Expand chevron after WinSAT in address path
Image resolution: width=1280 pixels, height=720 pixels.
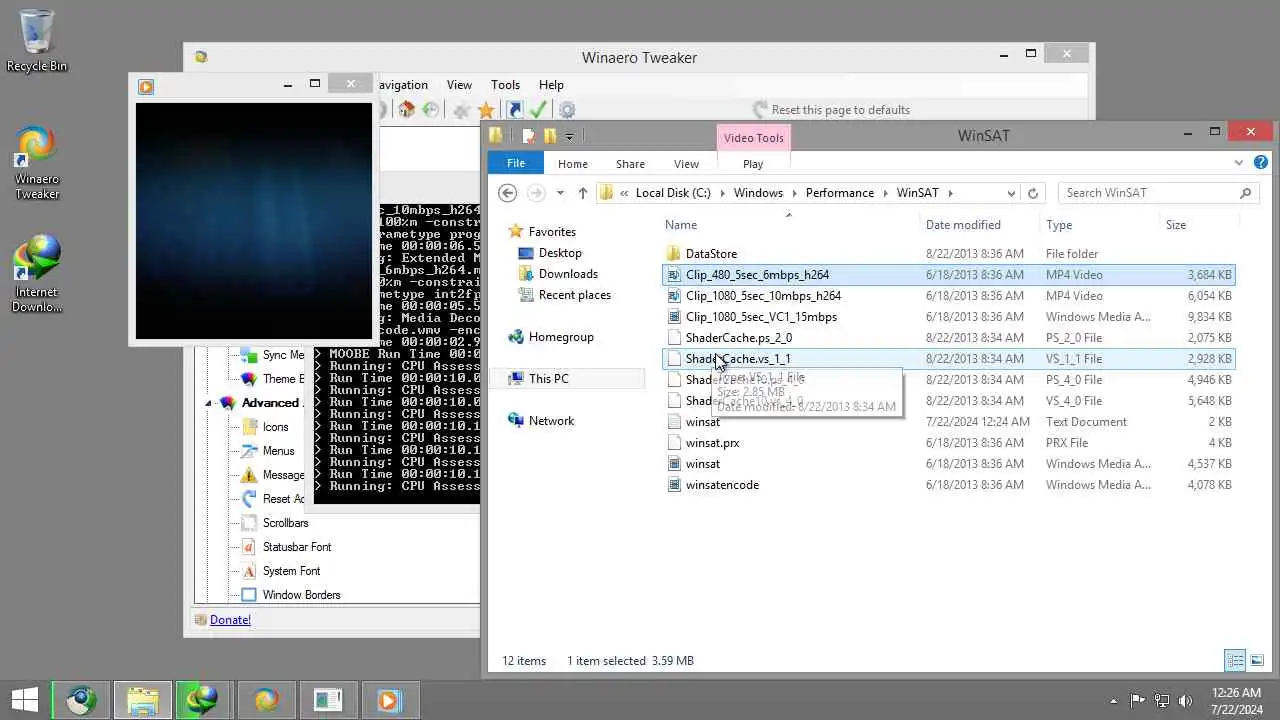(950, 193)
